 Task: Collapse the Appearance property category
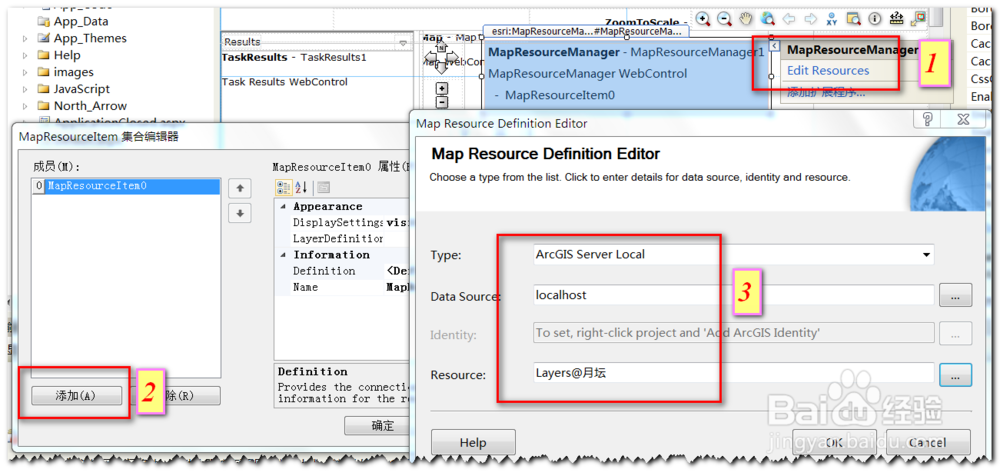click(284, 207)
